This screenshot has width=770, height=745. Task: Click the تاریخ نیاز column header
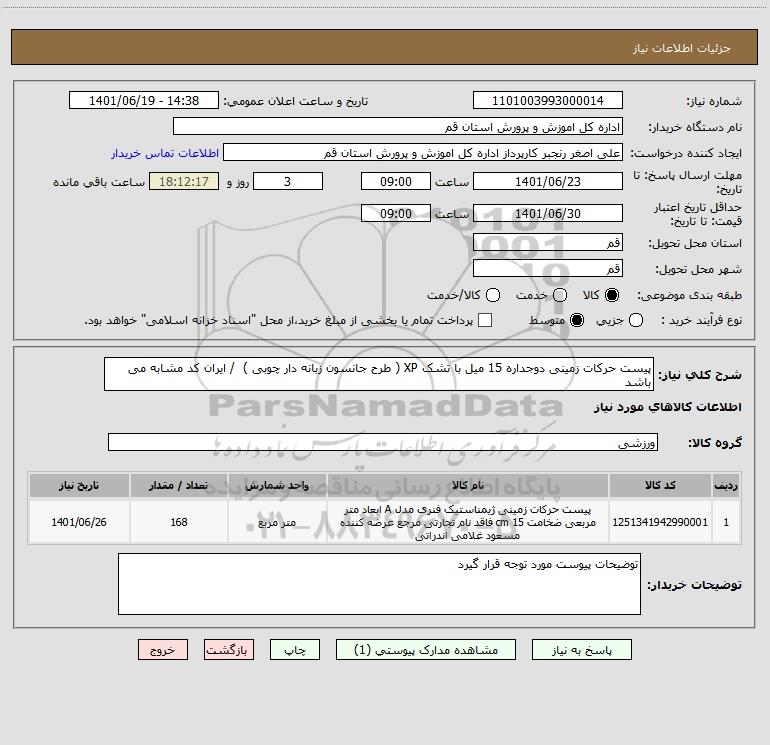tap(79, 485)
